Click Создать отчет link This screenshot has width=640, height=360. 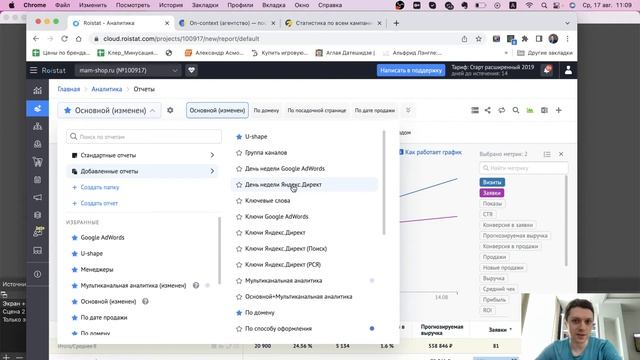click(99, 203)
